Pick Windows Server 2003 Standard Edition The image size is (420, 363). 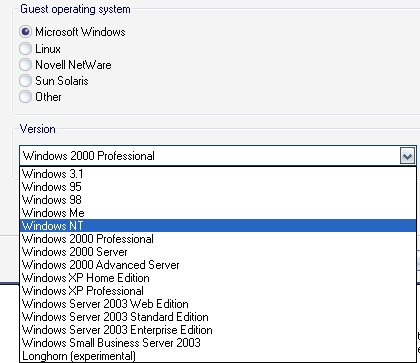218,317
